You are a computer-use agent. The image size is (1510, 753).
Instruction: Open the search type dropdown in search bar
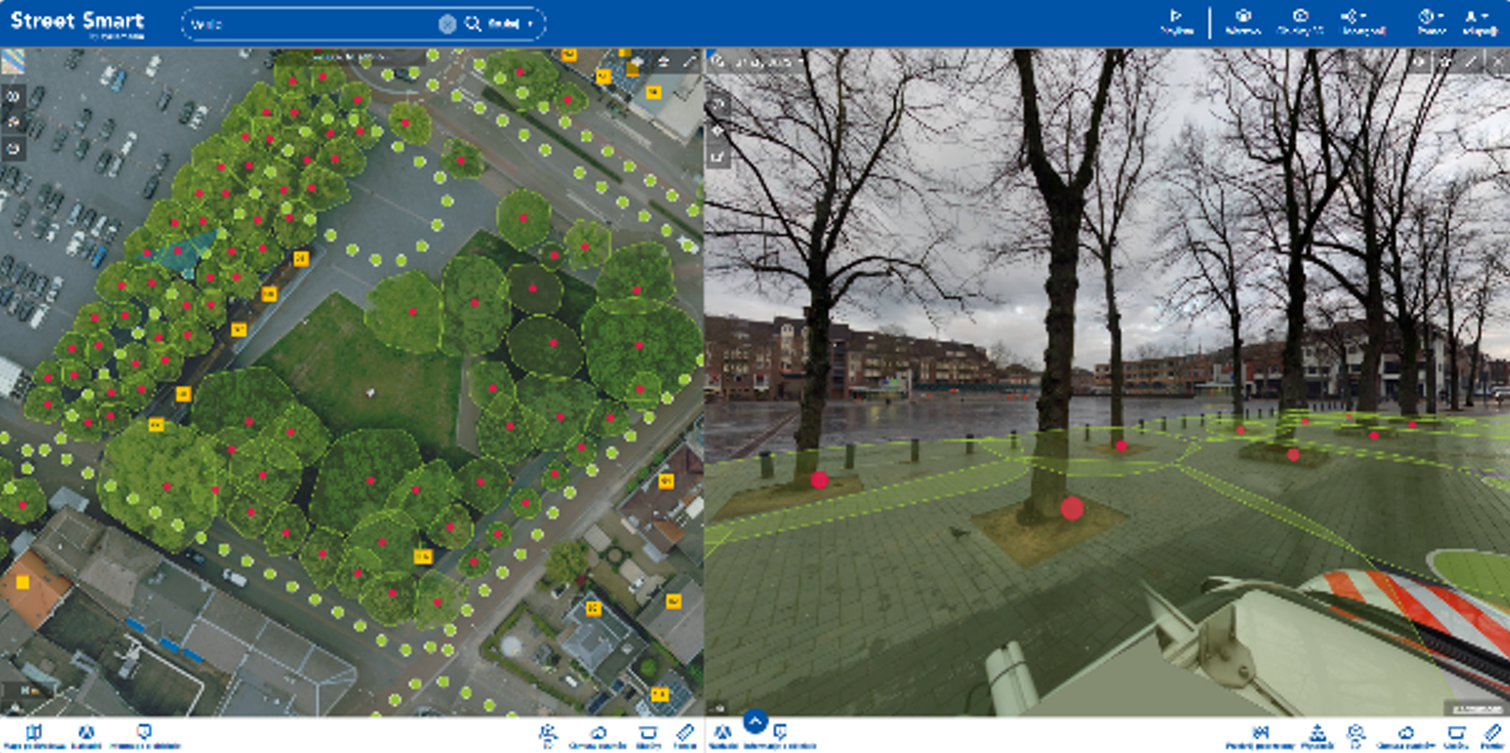[510, 24]
